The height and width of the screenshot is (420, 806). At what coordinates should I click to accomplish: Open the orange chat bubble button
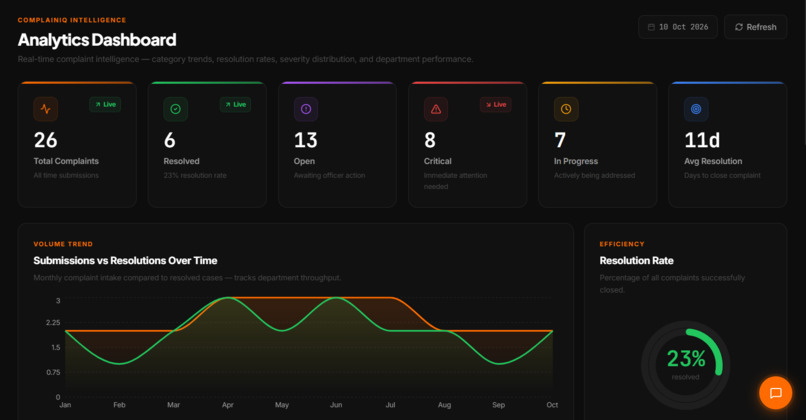coord(776,393)
